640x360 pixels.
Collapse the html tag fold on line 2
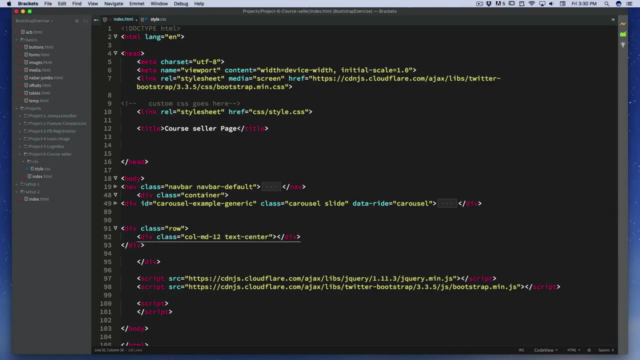(x=116, y=37)
